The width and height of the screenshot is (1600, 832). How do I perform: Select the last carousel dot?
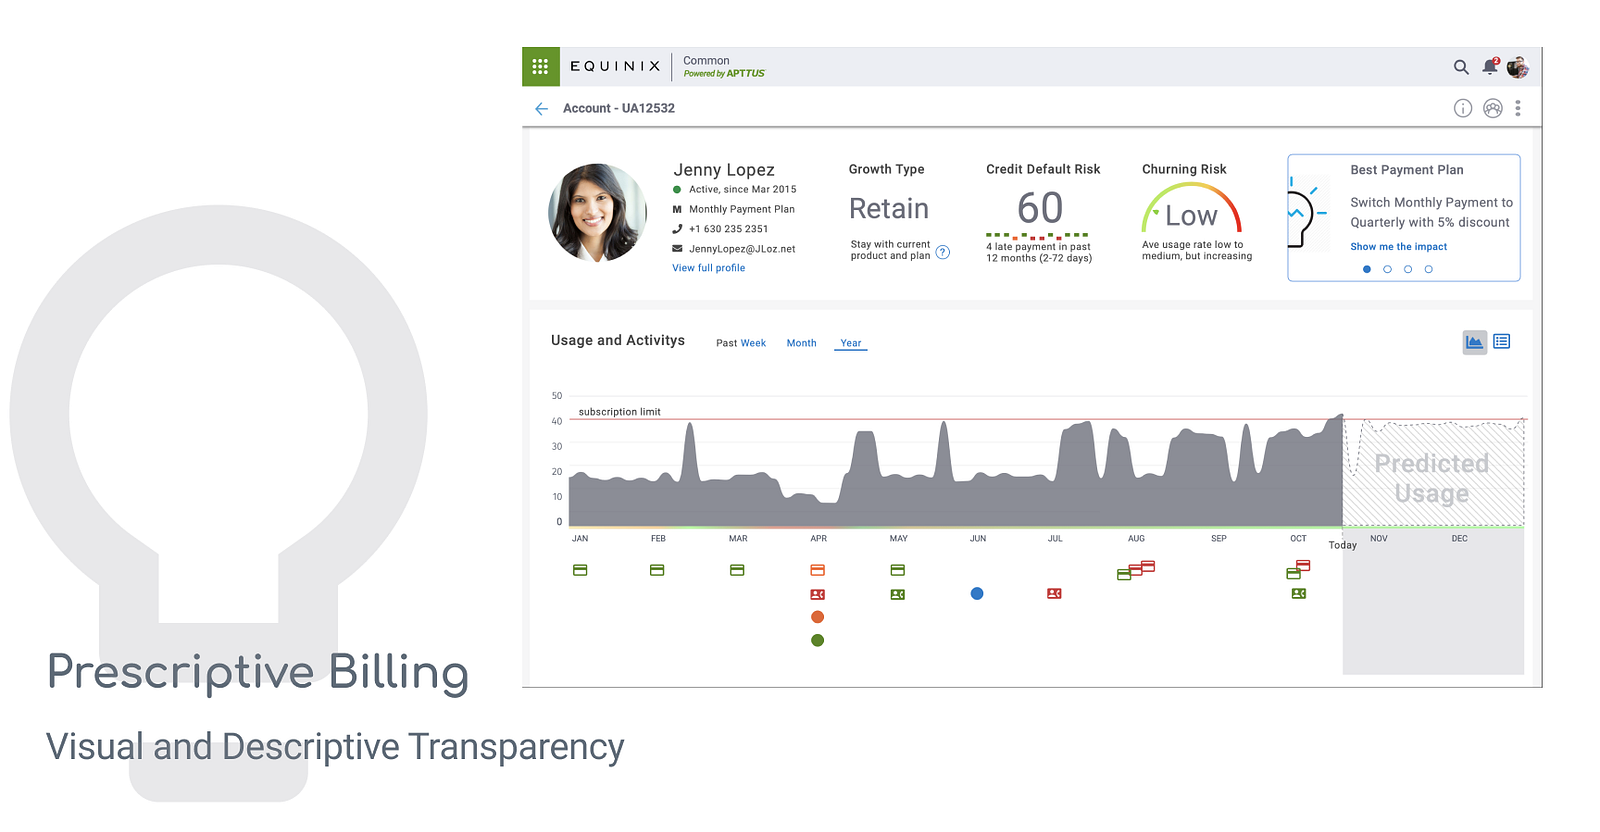pos(1428,269)
